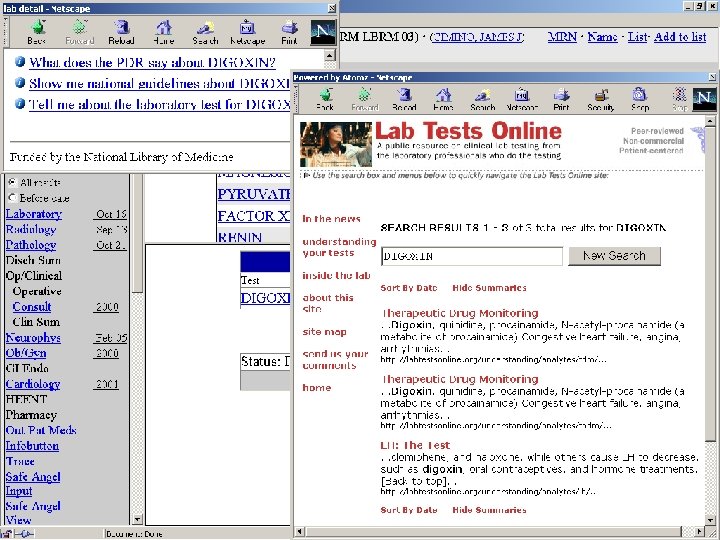The width and height of the screenshot is (720, 540).
Task: Click the Atomz window horizontal scrollbar left arrow
Action: pos(299,532)
